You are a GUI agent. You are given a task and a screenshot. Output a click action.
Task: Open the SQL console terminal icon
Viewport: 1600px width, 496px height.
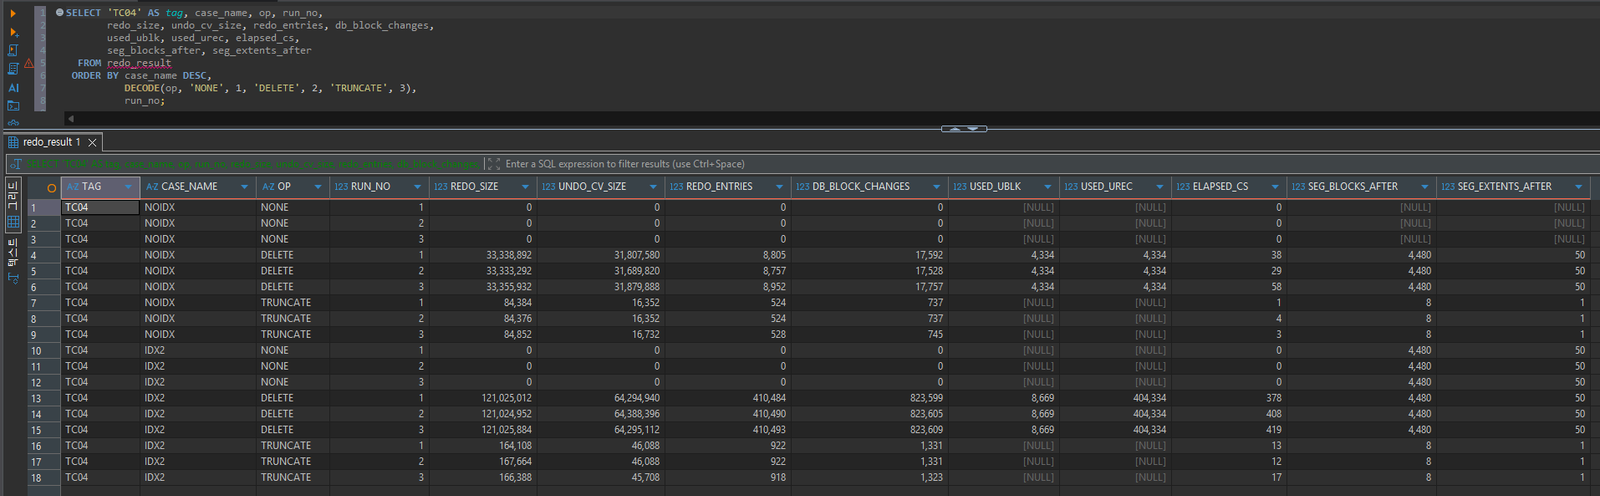point(13,105)
